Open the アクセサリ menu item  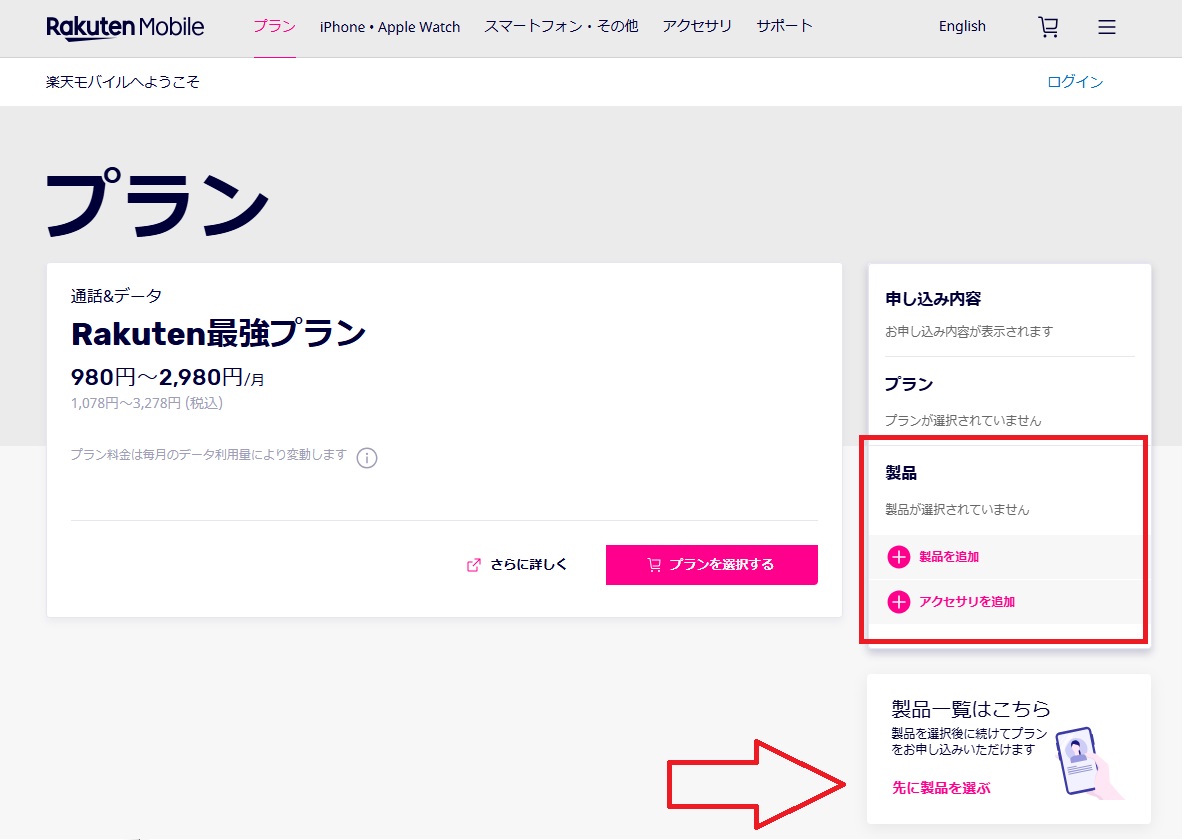(x=697, y=26)
